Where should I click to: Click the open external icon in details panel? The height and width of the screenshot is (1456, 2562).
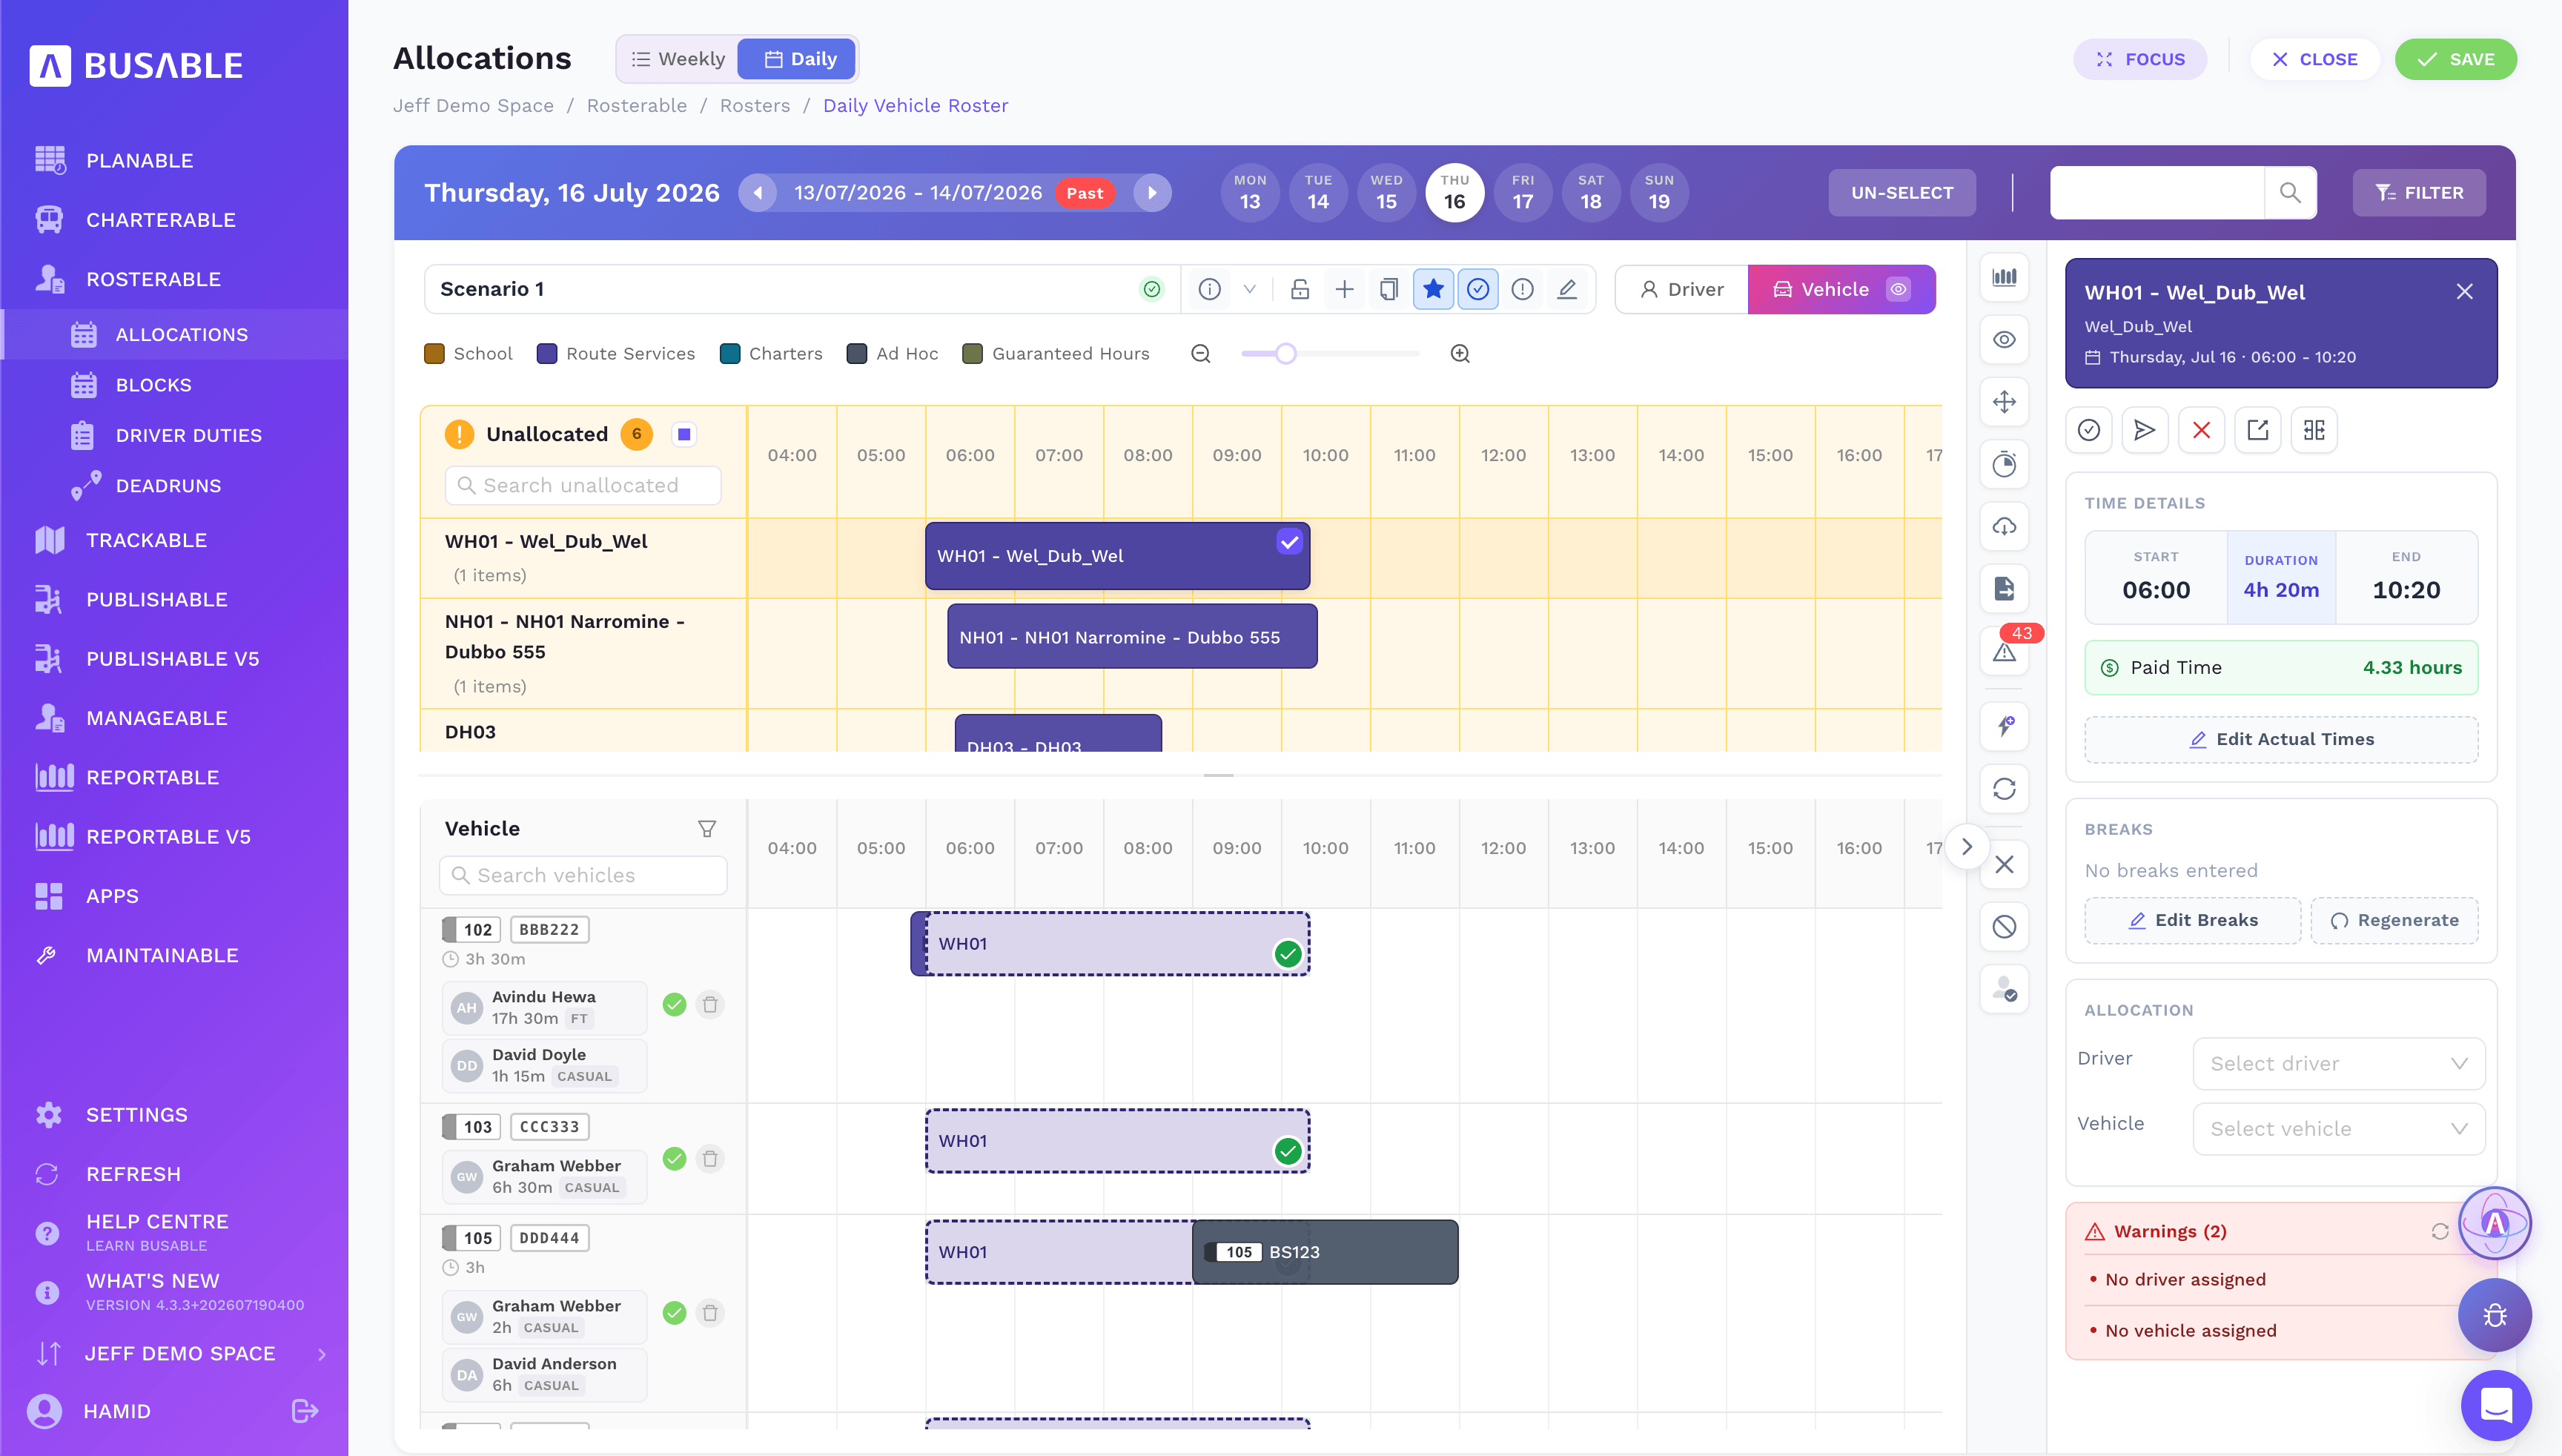pyautogui.click(x=2258, y=430)
